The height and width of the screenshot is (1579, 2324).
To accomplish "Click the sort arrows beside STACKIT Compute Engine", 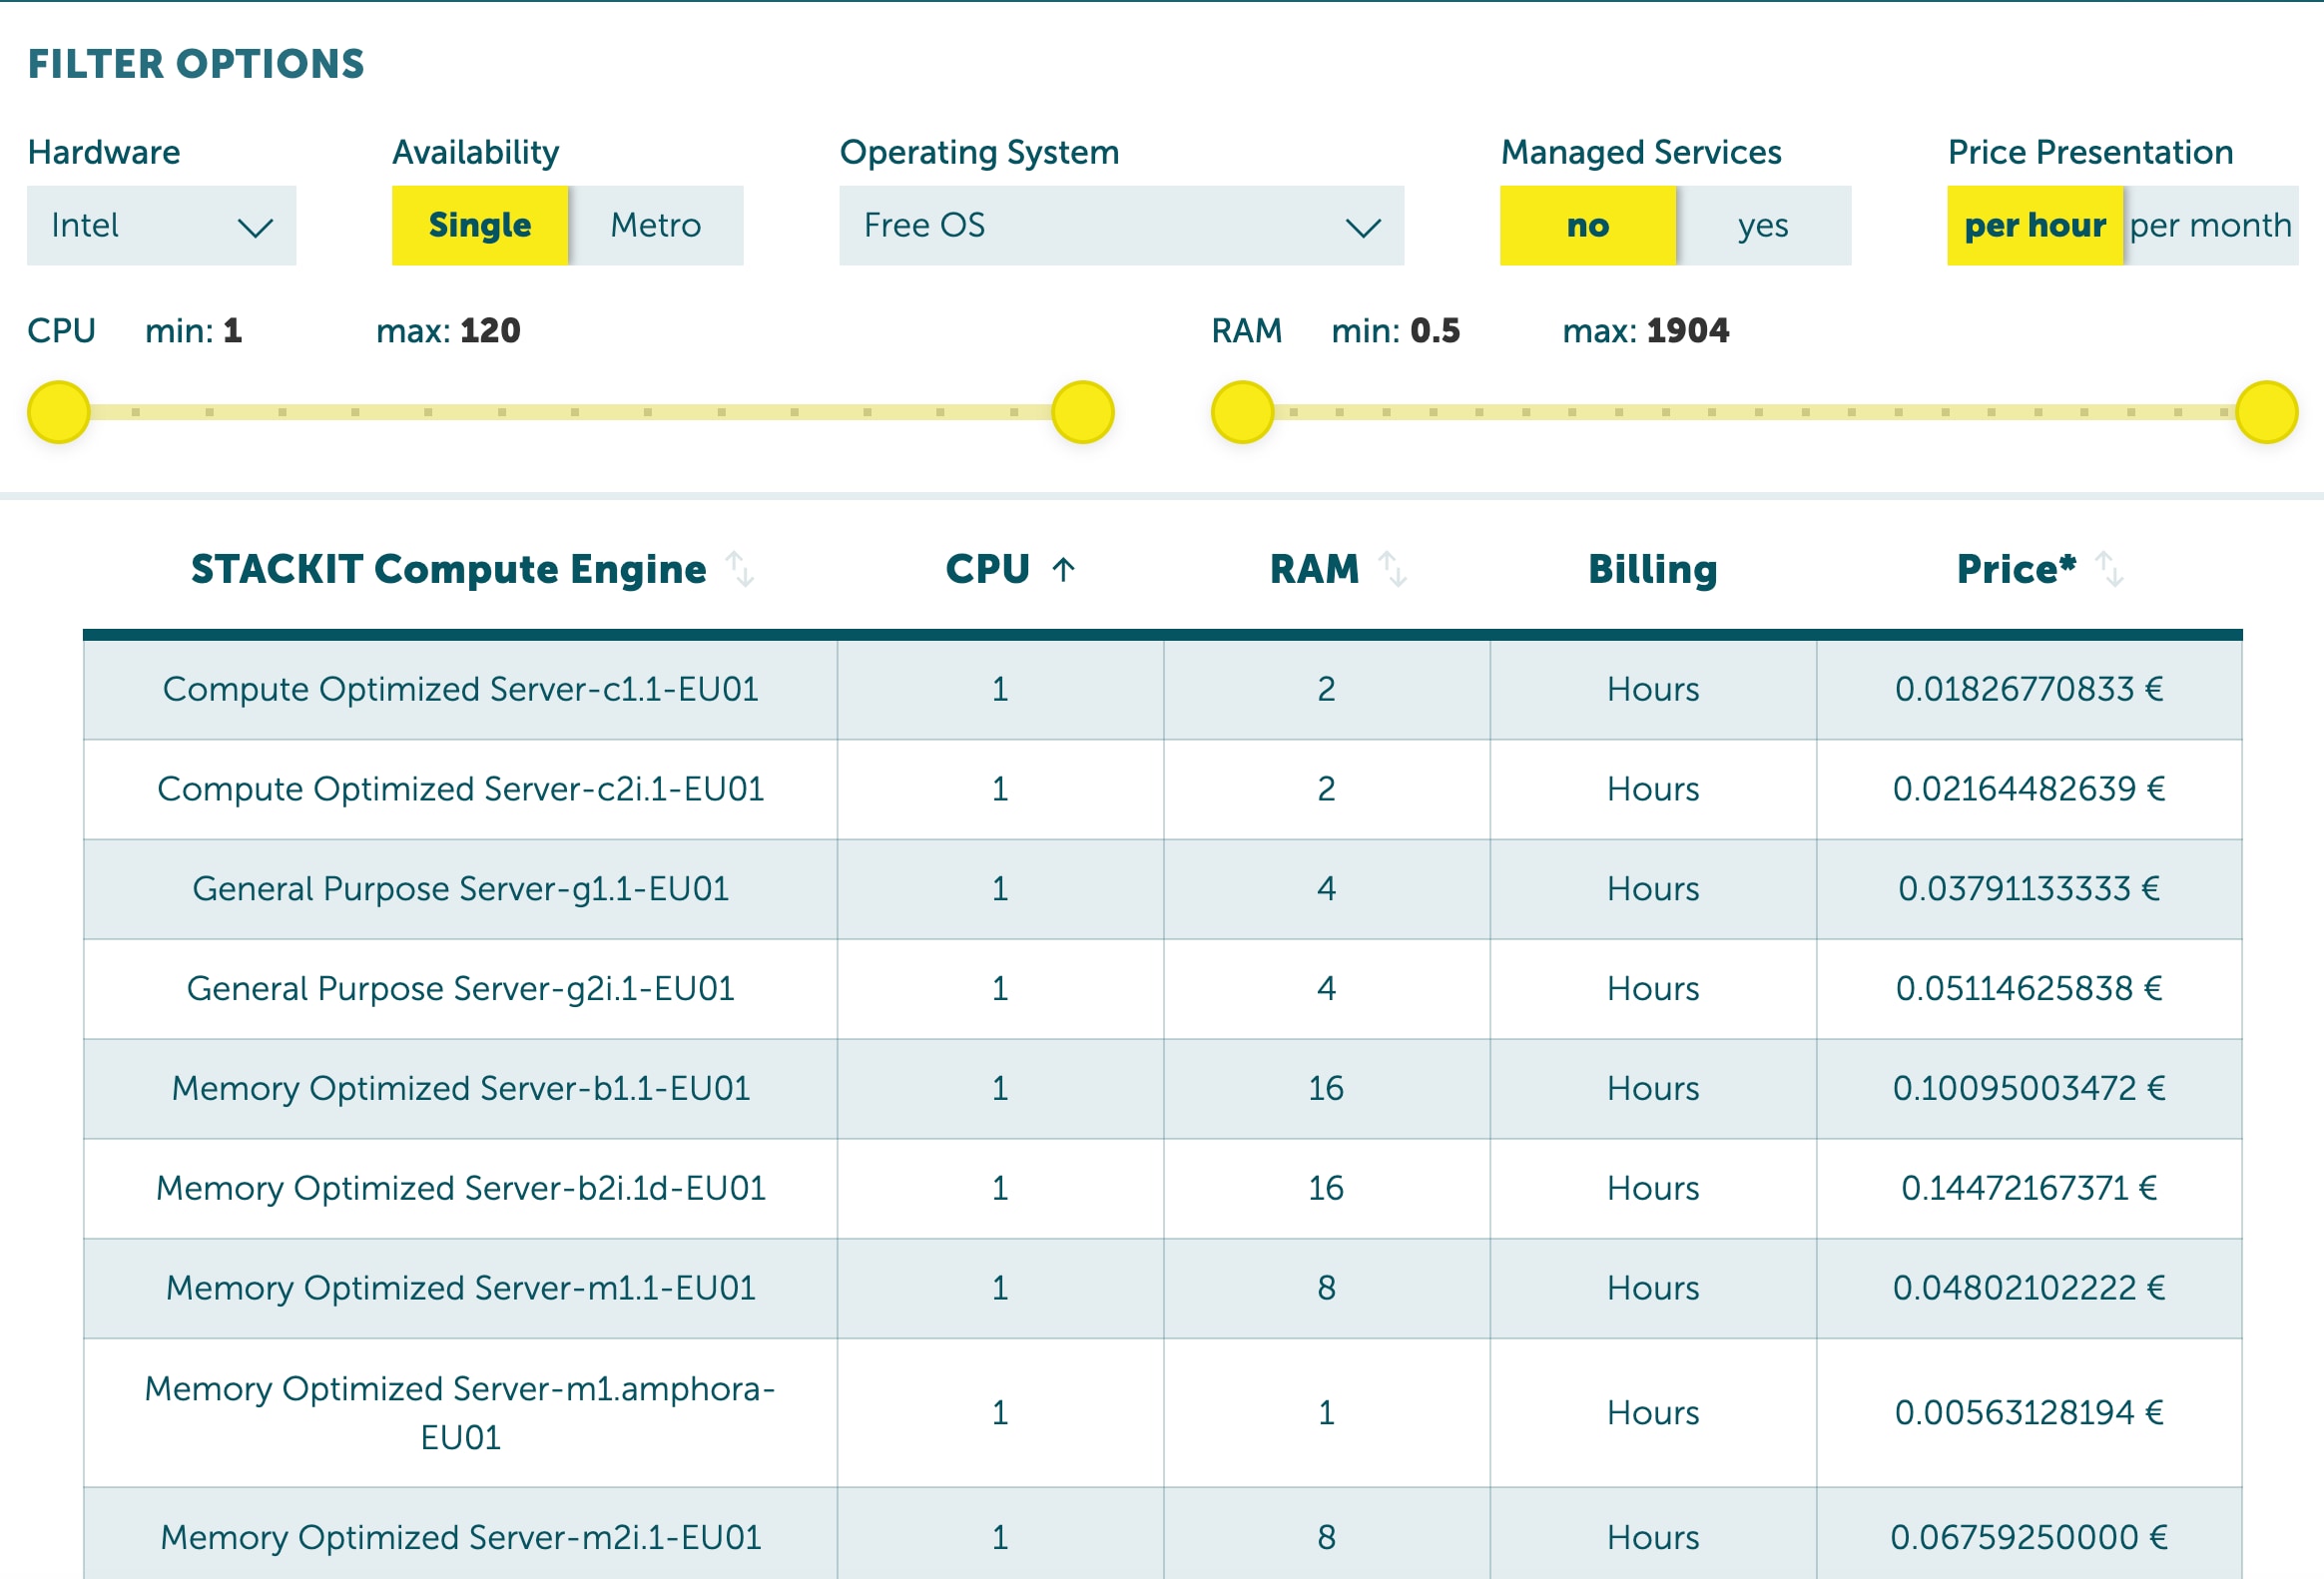I will tap(739, 569).
